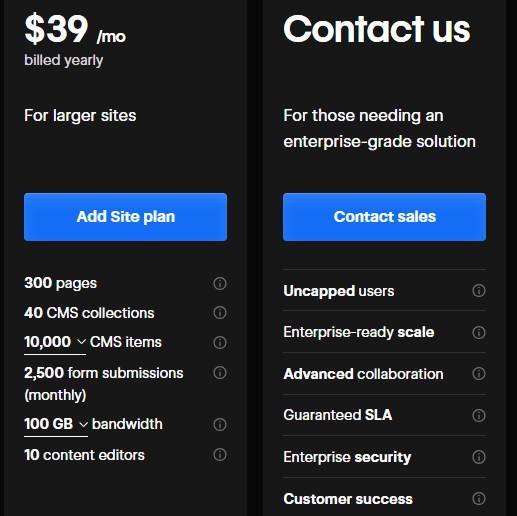Open Enterprise security info icon
Image resolution: width=517 pixels, height=516 pixels.
pos(479,457)
